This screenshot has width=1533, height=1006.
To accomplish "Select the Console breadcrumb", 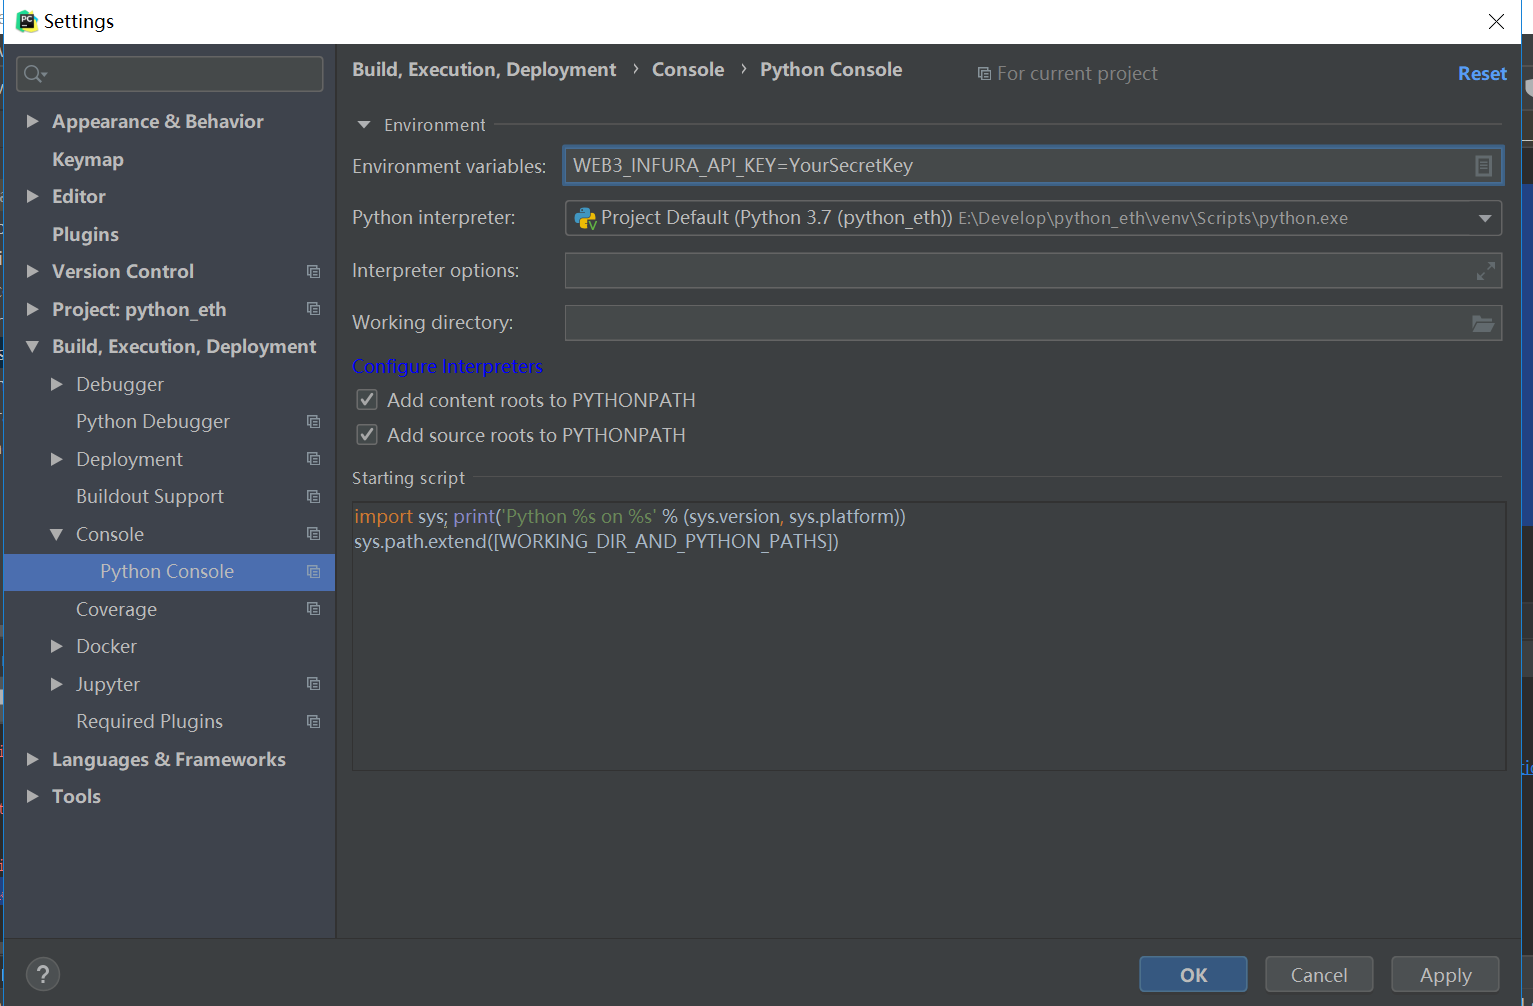I will click(x=688, y=69).
